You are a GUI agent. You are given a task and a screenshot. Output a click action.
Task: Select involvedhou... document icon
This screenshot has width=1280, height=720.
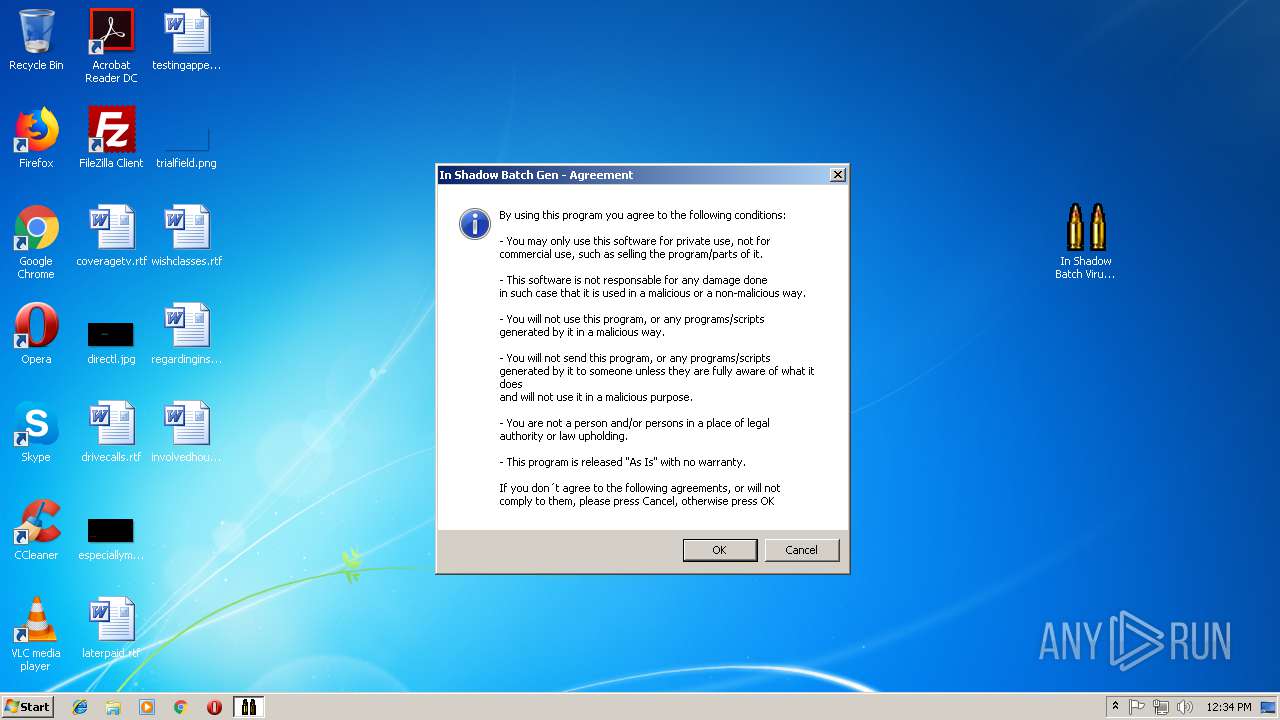[x=186, y=432]
